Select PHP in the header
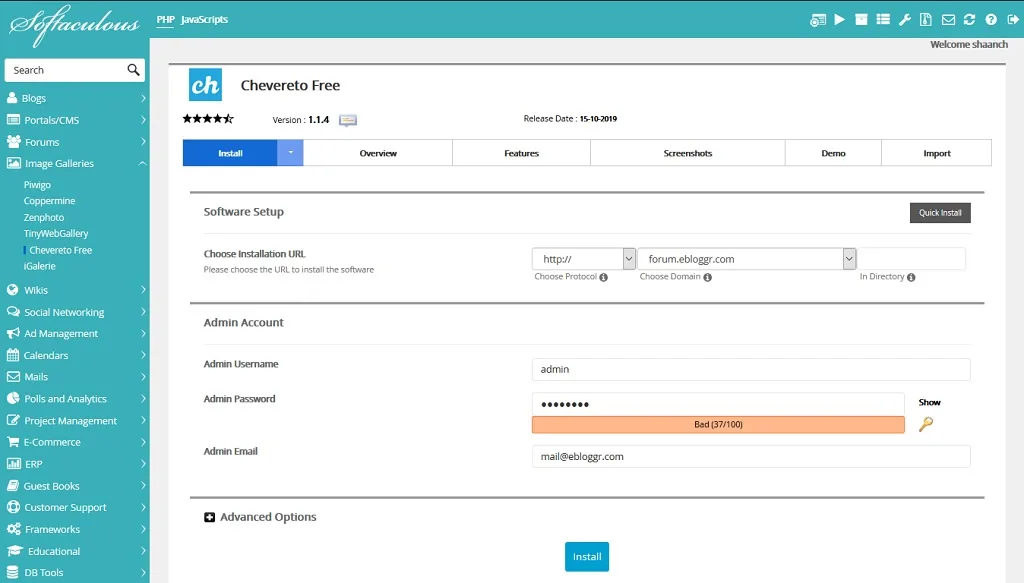1024x583 pixels. coord(166,20)
